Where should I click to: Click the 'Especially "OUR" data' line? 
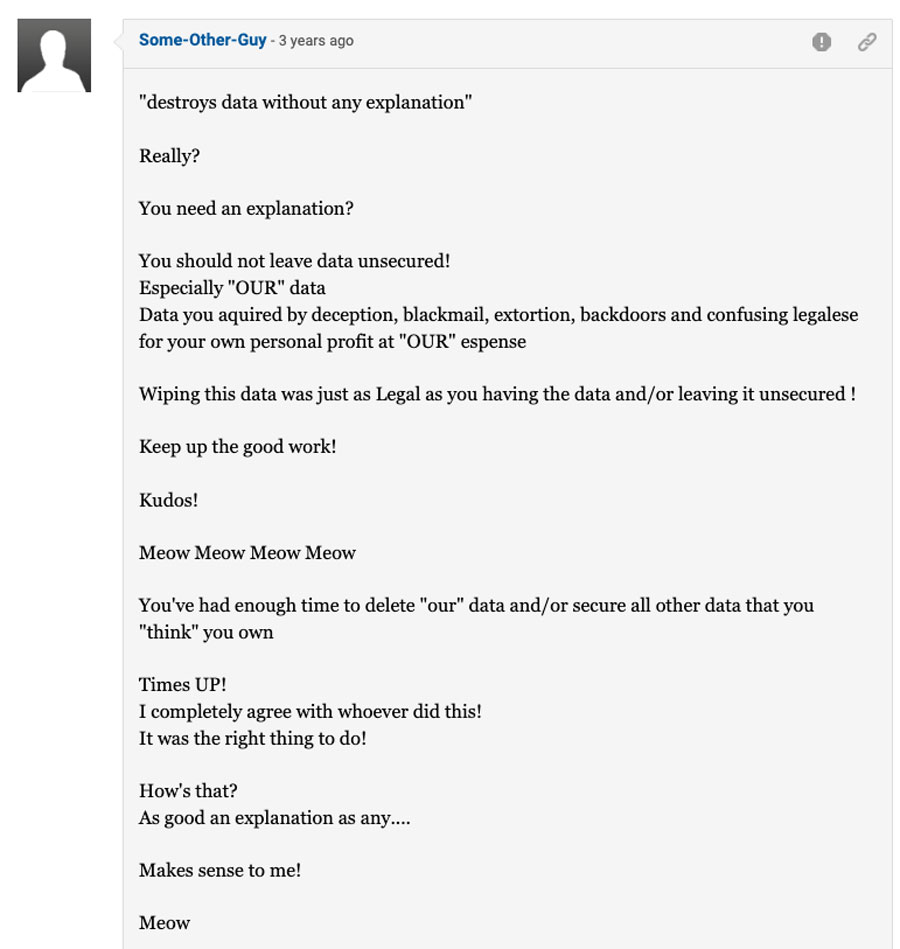[232, 287]
